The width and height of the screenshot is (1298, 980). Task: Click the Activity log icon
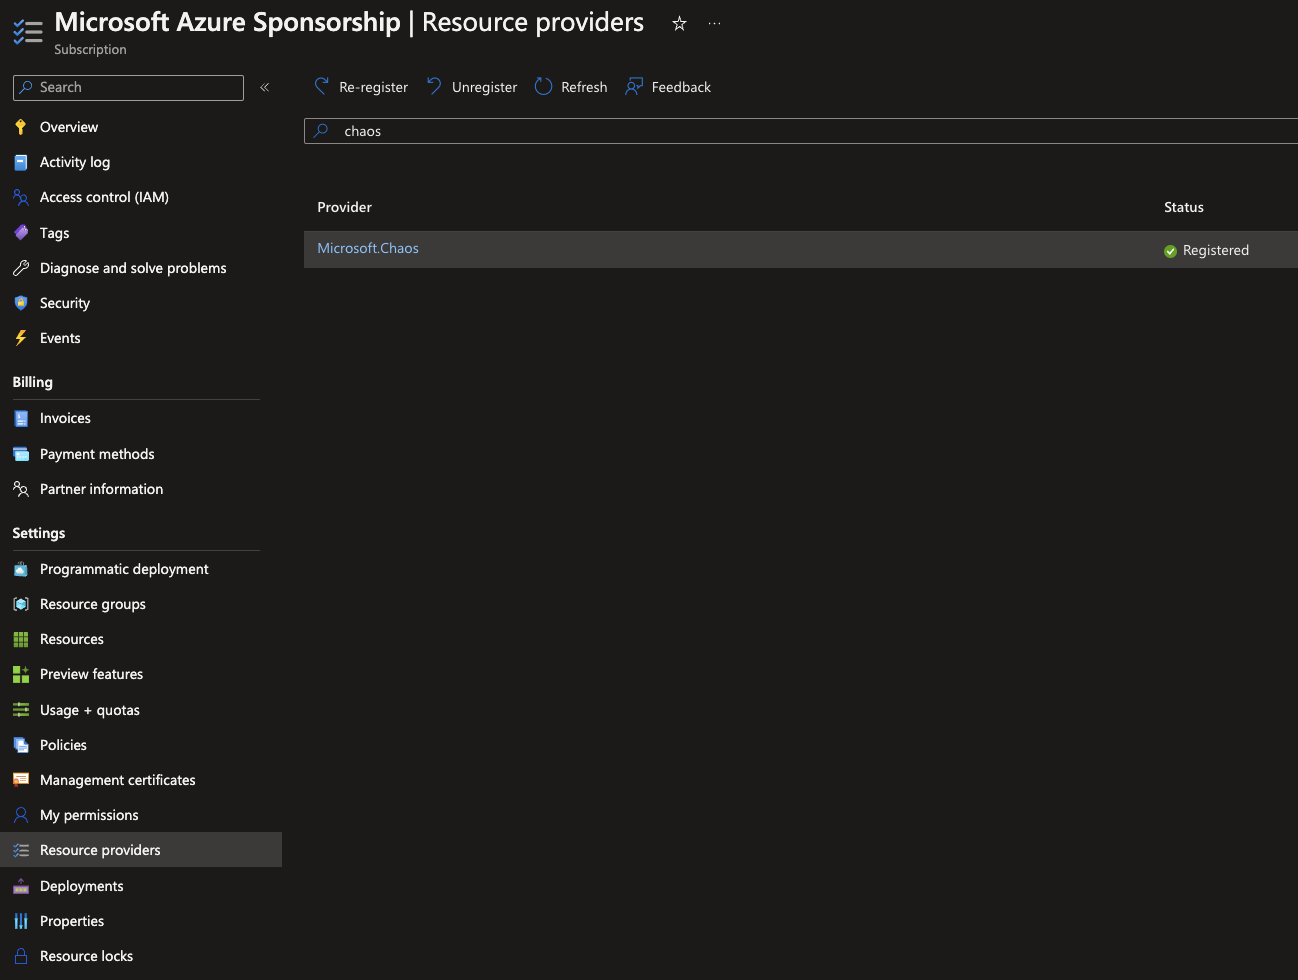21,162
